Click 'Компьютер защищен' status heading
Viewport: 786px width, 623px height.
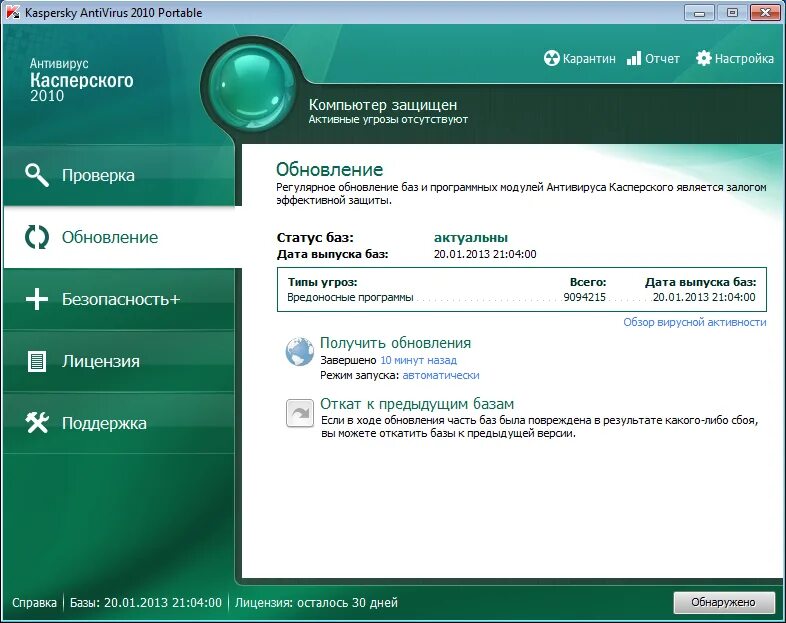[383, 105]
